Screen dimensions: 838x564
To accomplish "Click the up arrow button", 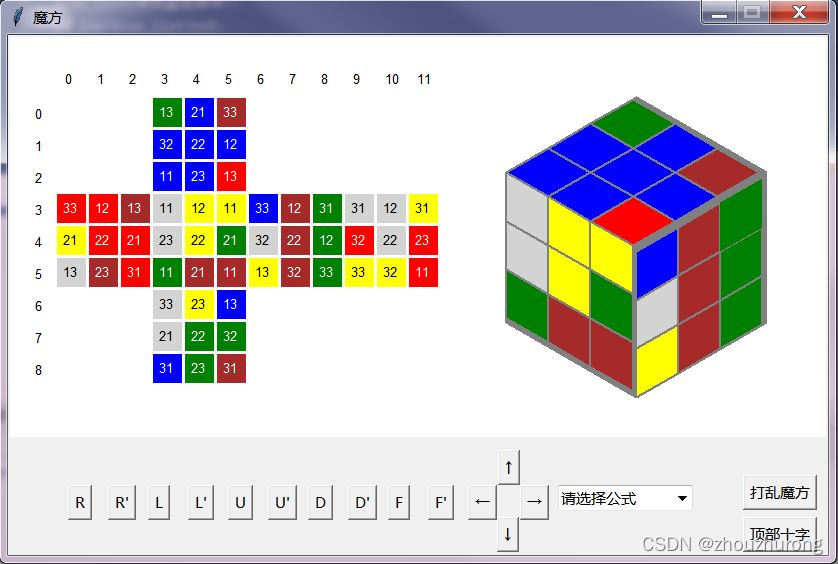I will (508, 468).
